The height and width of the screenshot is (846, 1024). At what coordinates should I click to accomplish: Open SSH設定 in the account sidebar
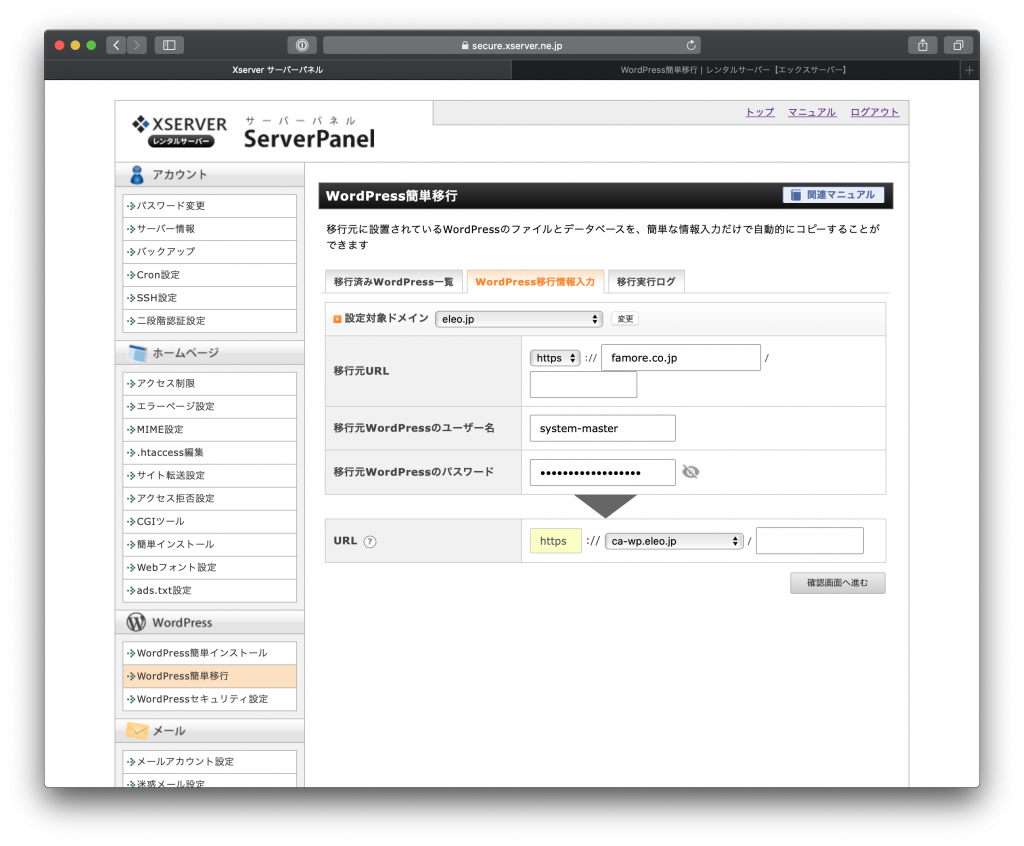pyautogui.click(x=157, y=298)
